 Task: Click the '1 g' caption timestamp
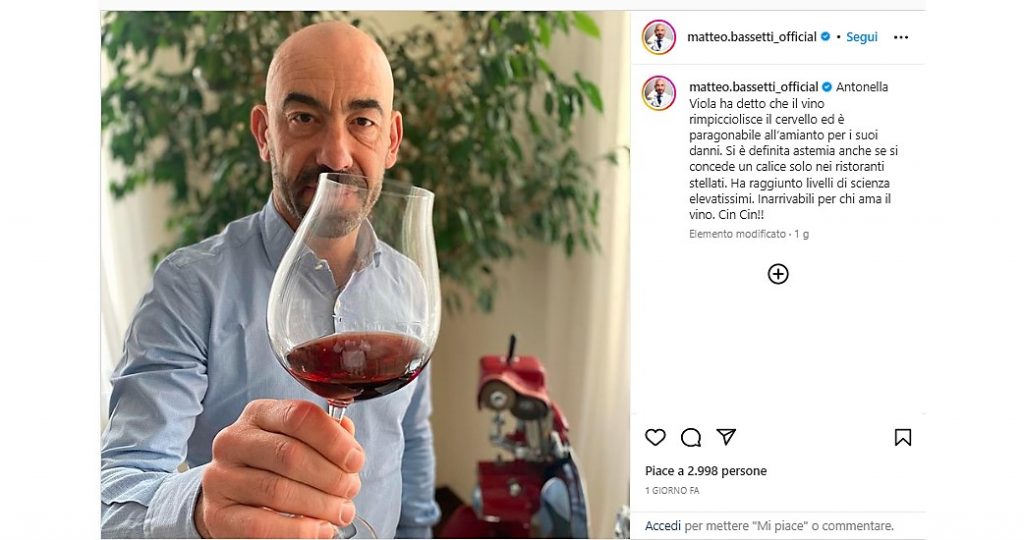pyautogui.click(x=801, y=234)
